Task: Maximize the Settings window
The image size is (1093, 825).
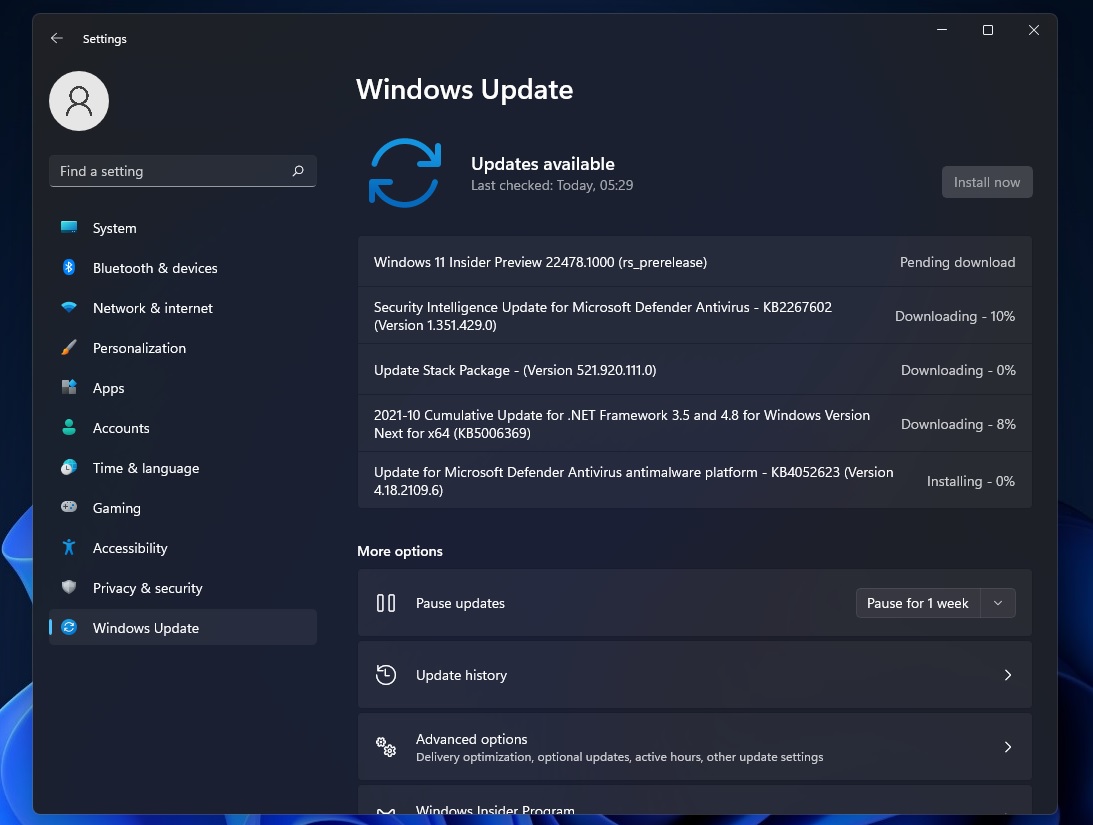Action: [x=988, y=30]
